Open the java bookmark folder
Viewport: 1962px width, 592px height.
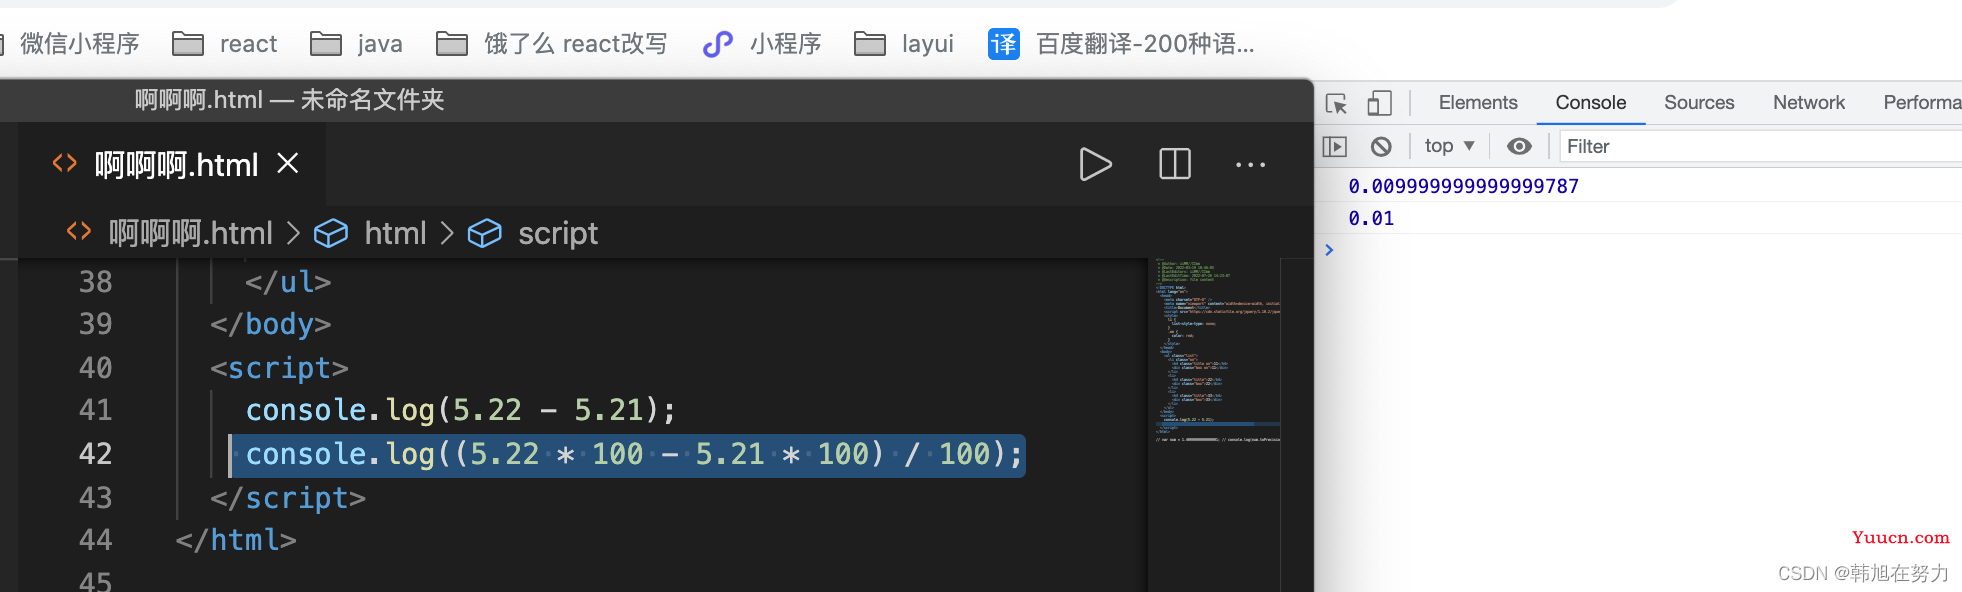point(357,44)
